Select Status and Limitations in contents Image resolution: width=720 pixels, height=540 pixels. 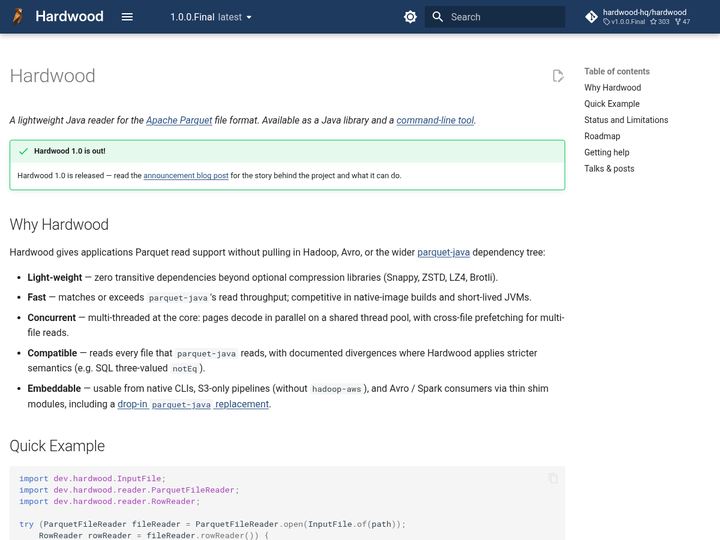point(626,120)
